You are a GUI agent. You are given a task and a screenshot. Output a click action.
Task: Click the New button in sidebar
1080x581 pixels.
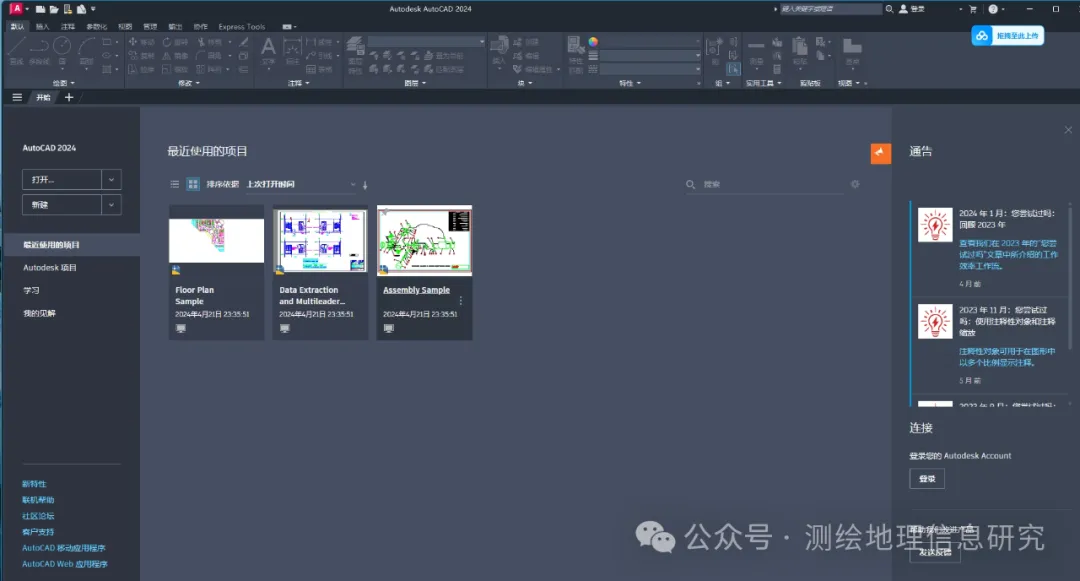coord(62,205)
